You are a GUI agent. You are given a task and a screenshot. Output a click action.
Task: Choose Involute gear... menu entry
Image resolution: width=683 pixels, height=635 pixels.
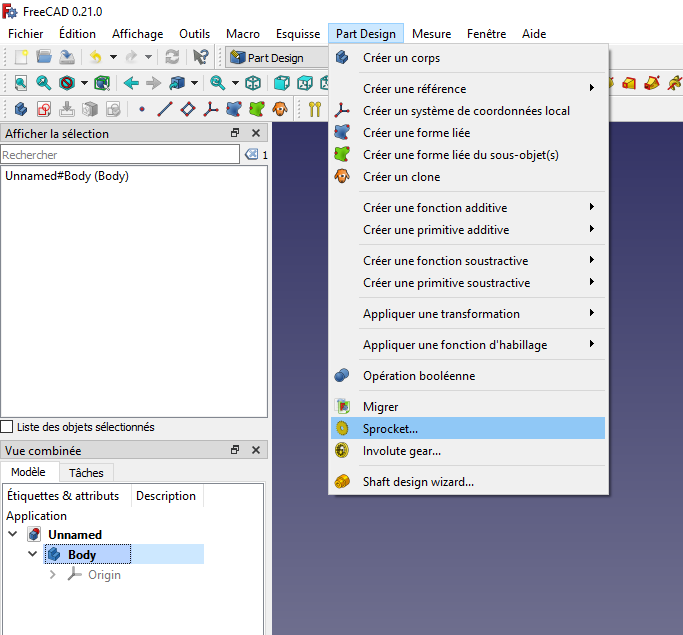468,451
